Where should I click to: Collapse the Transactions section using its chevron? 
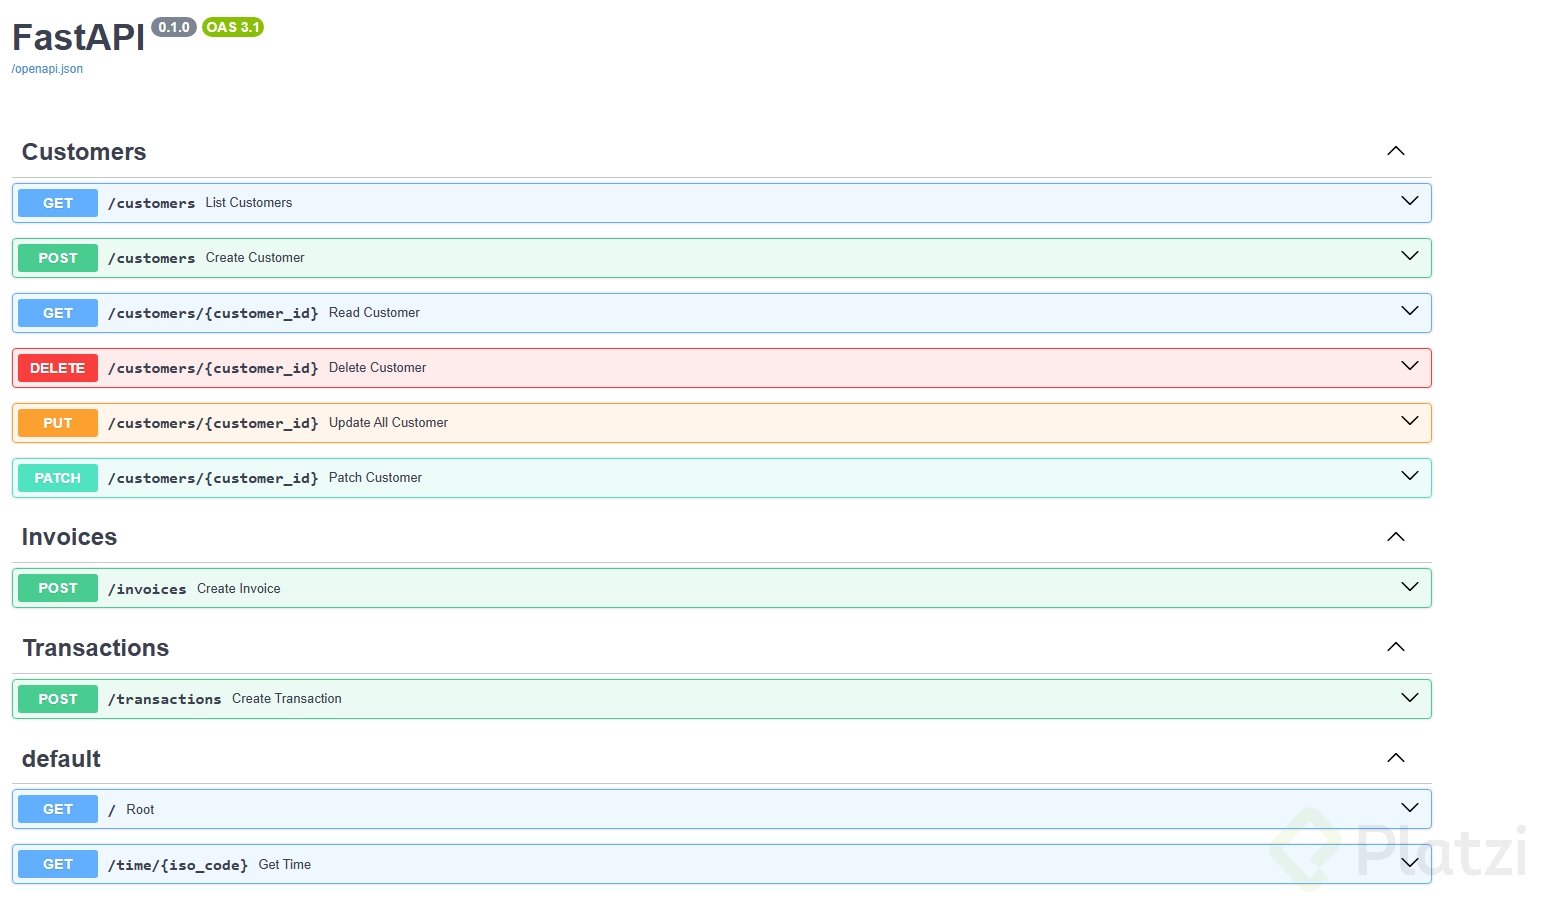coord(1396,647)
